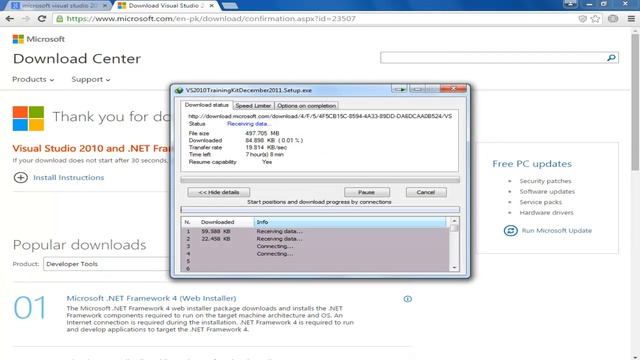Click the extension icon beside the bookmark star
640x360 pixels.
tap(613, 19)
